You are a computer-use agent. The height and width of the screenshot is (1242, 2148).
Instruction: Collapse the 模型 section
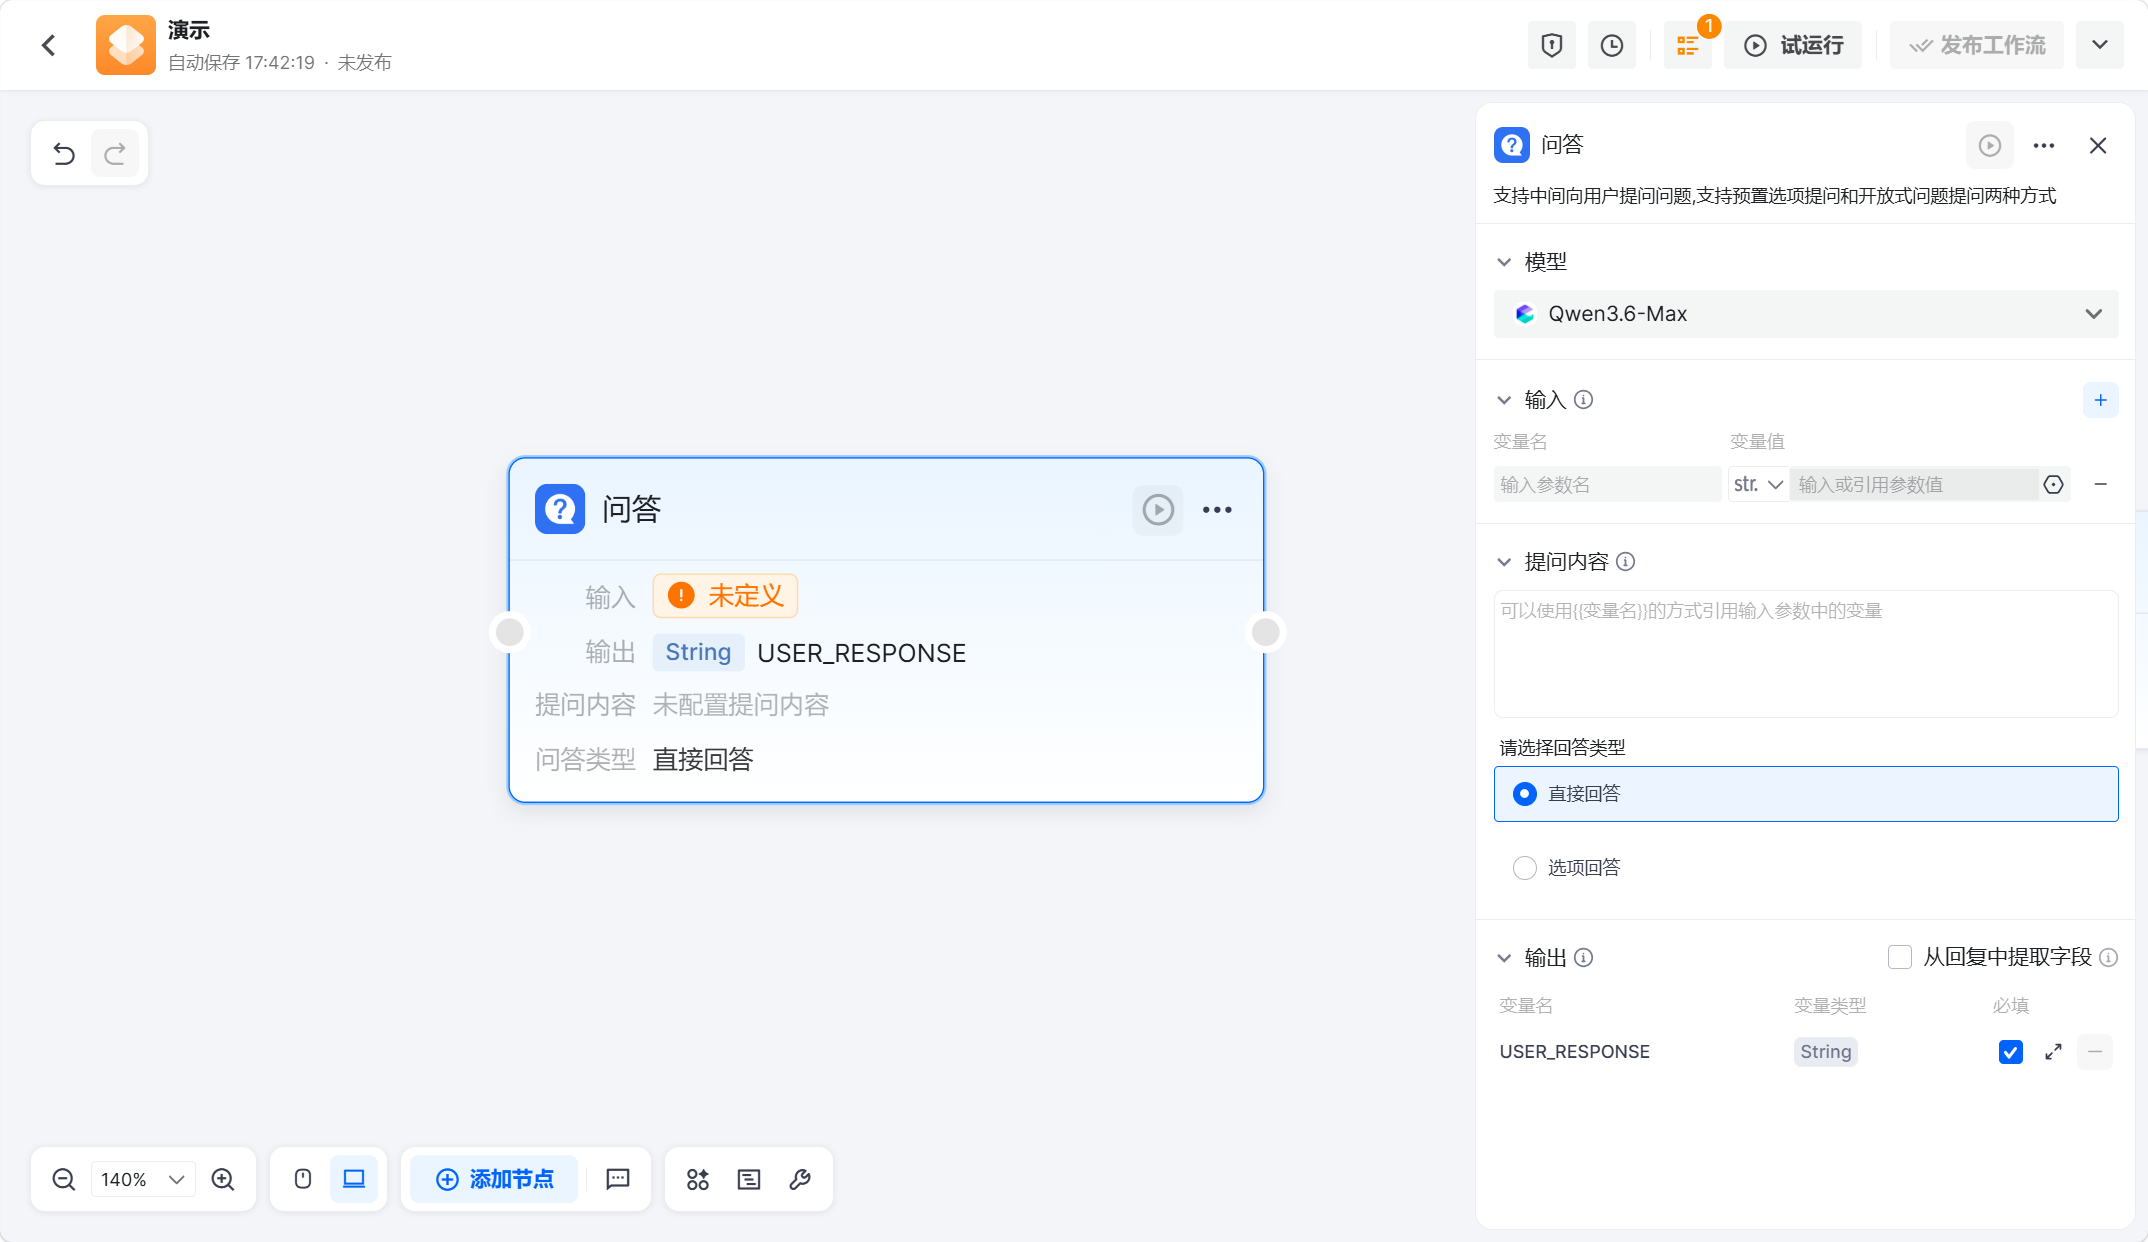[x=1504, y=262]
